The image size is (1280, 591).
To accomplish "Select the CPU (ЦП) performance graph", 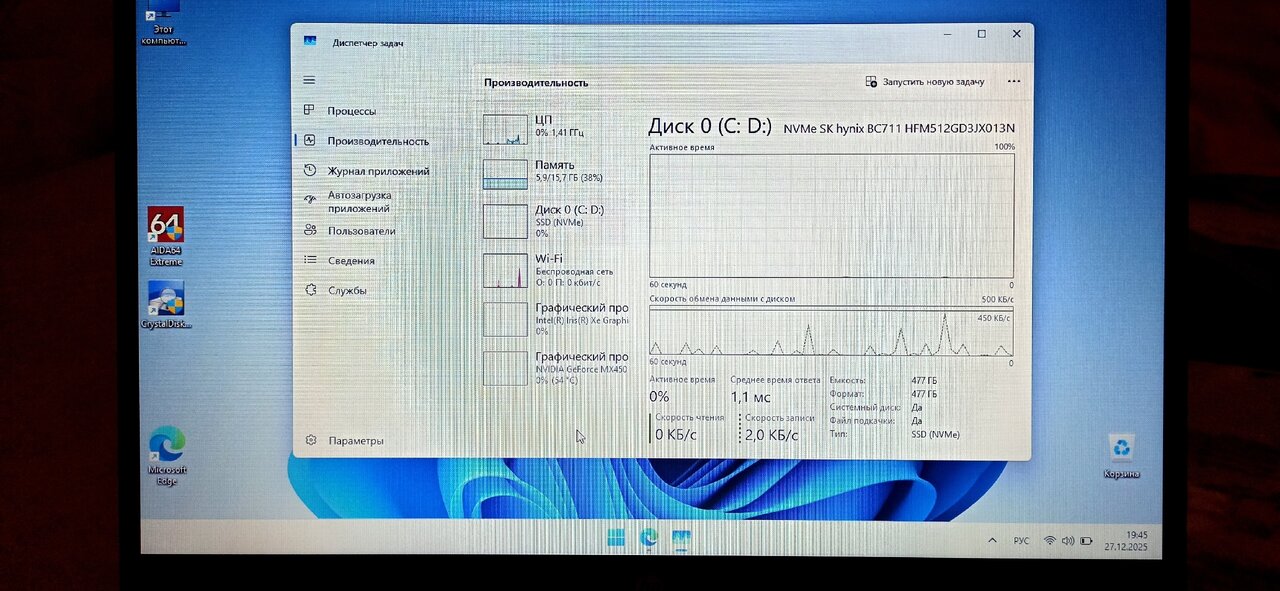I will [x=505, y=129].
